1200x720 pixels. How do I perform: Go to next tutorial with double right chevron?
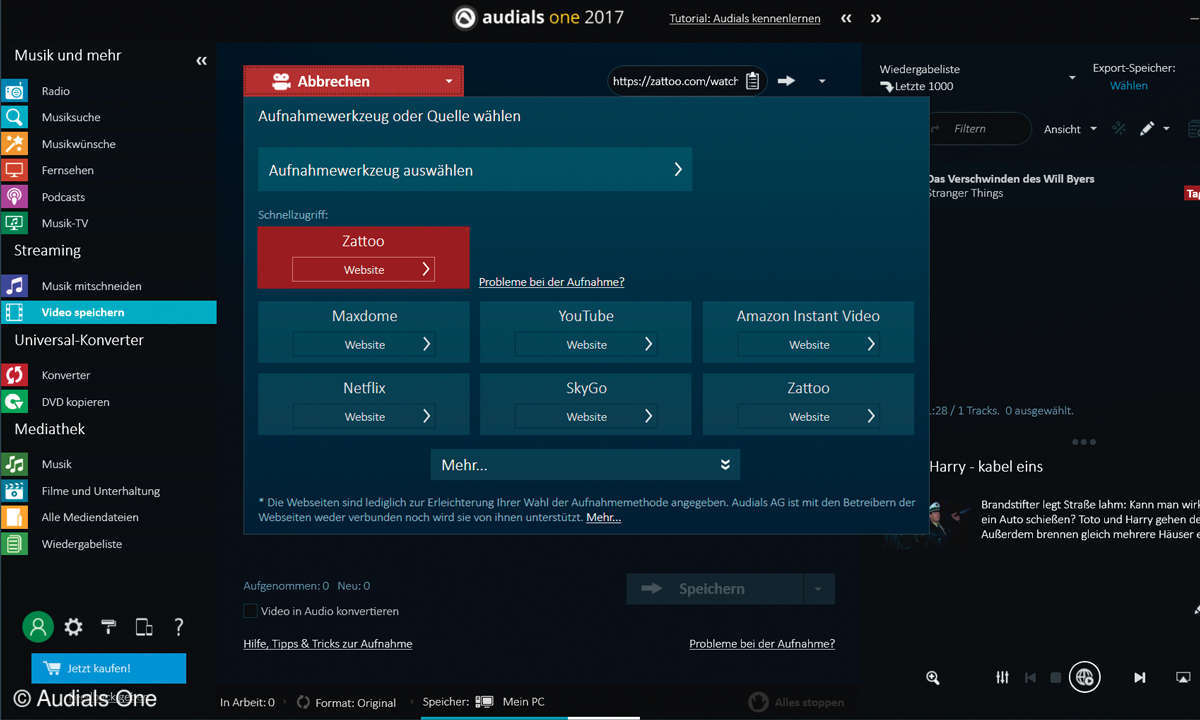[876, 18]
